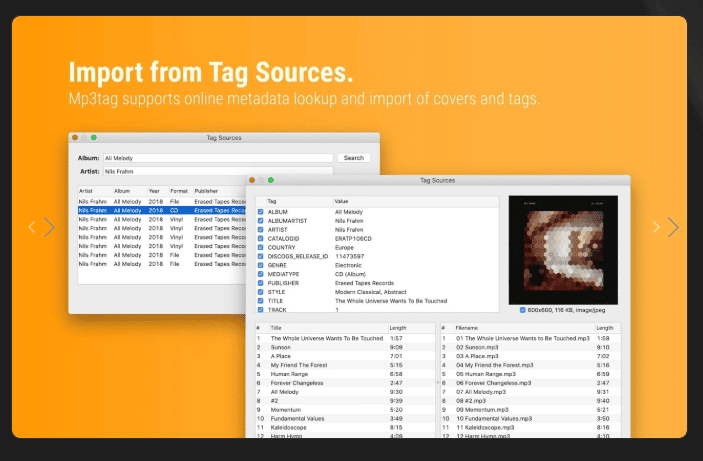Click the value 'Electronic'
703x461 pixels.
point(348,265)
